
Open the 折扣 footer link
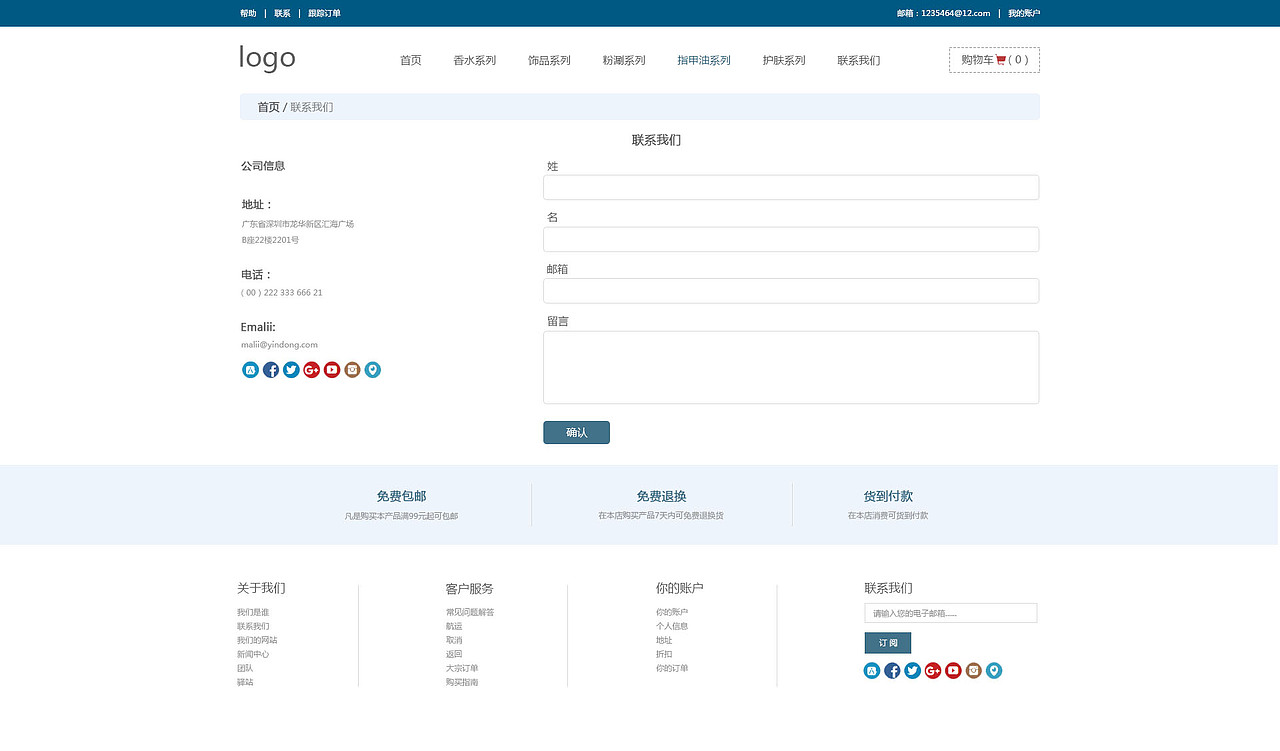click(664, 654)
